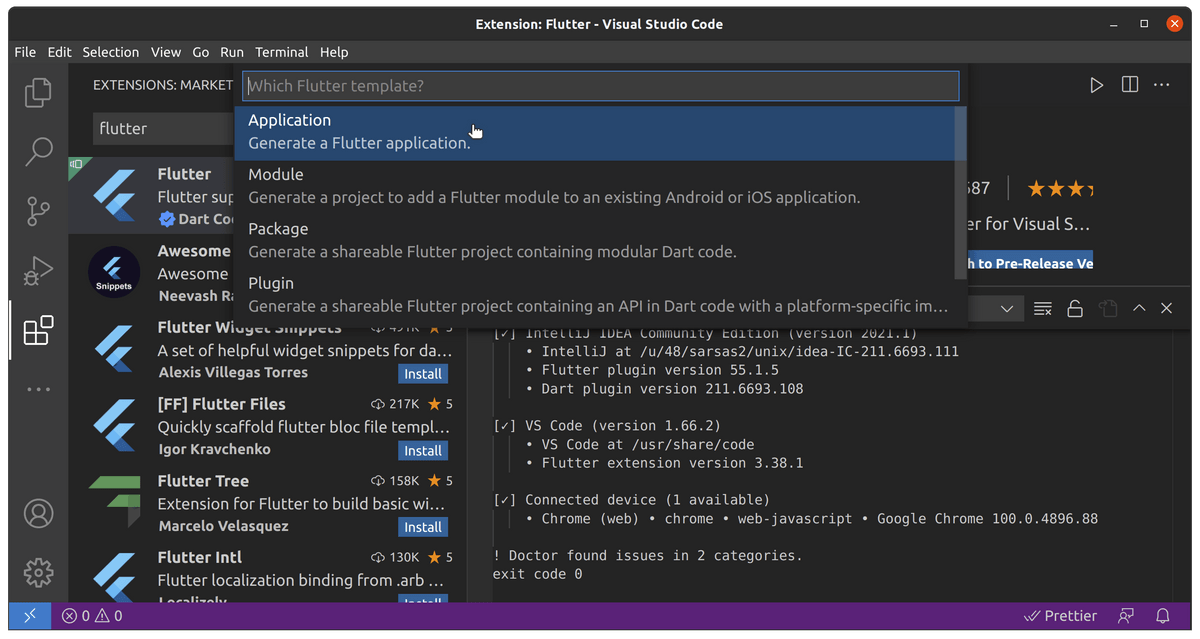The height and width of the screenshot is (639, 1200).
Task: Choose the Package template option
Action: [x=595, y=240]
